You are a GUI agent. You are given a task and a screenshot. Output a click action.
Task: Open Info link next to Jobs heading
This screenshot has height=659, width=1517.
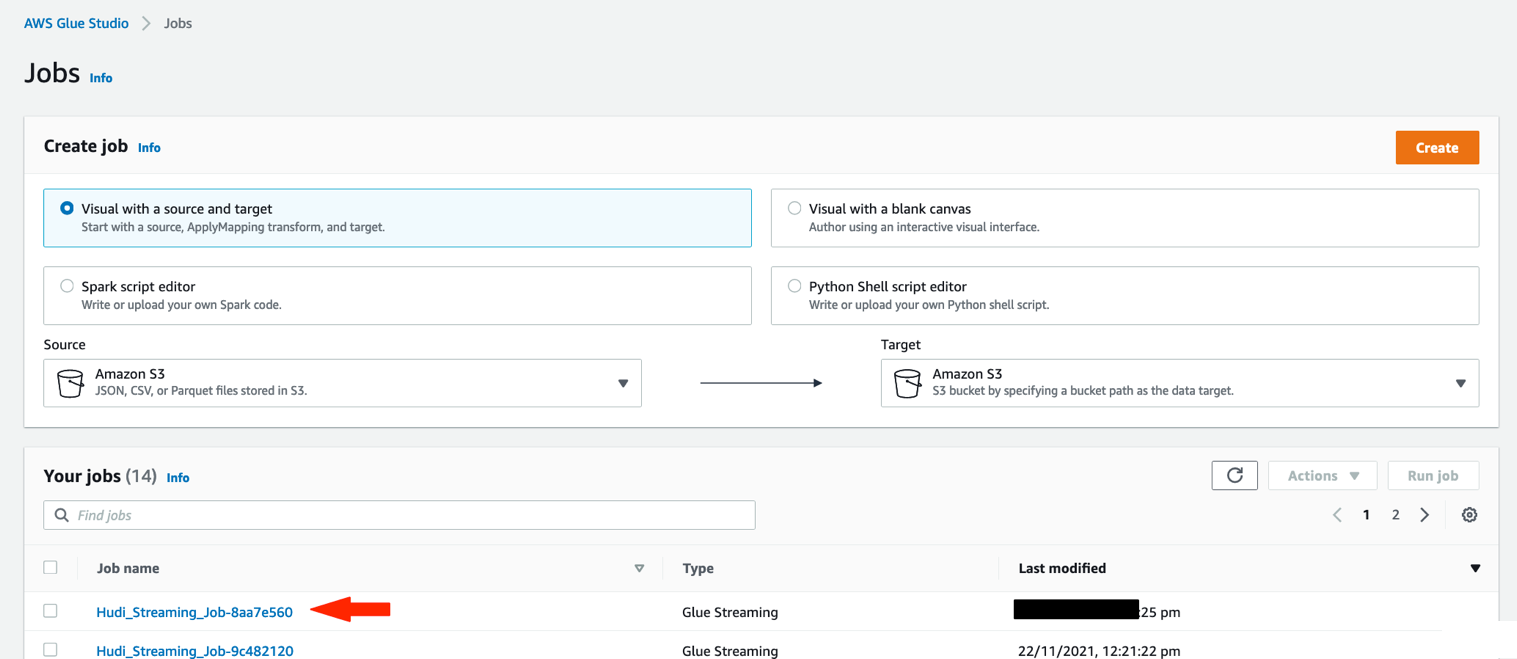click(x=101, y=78)
